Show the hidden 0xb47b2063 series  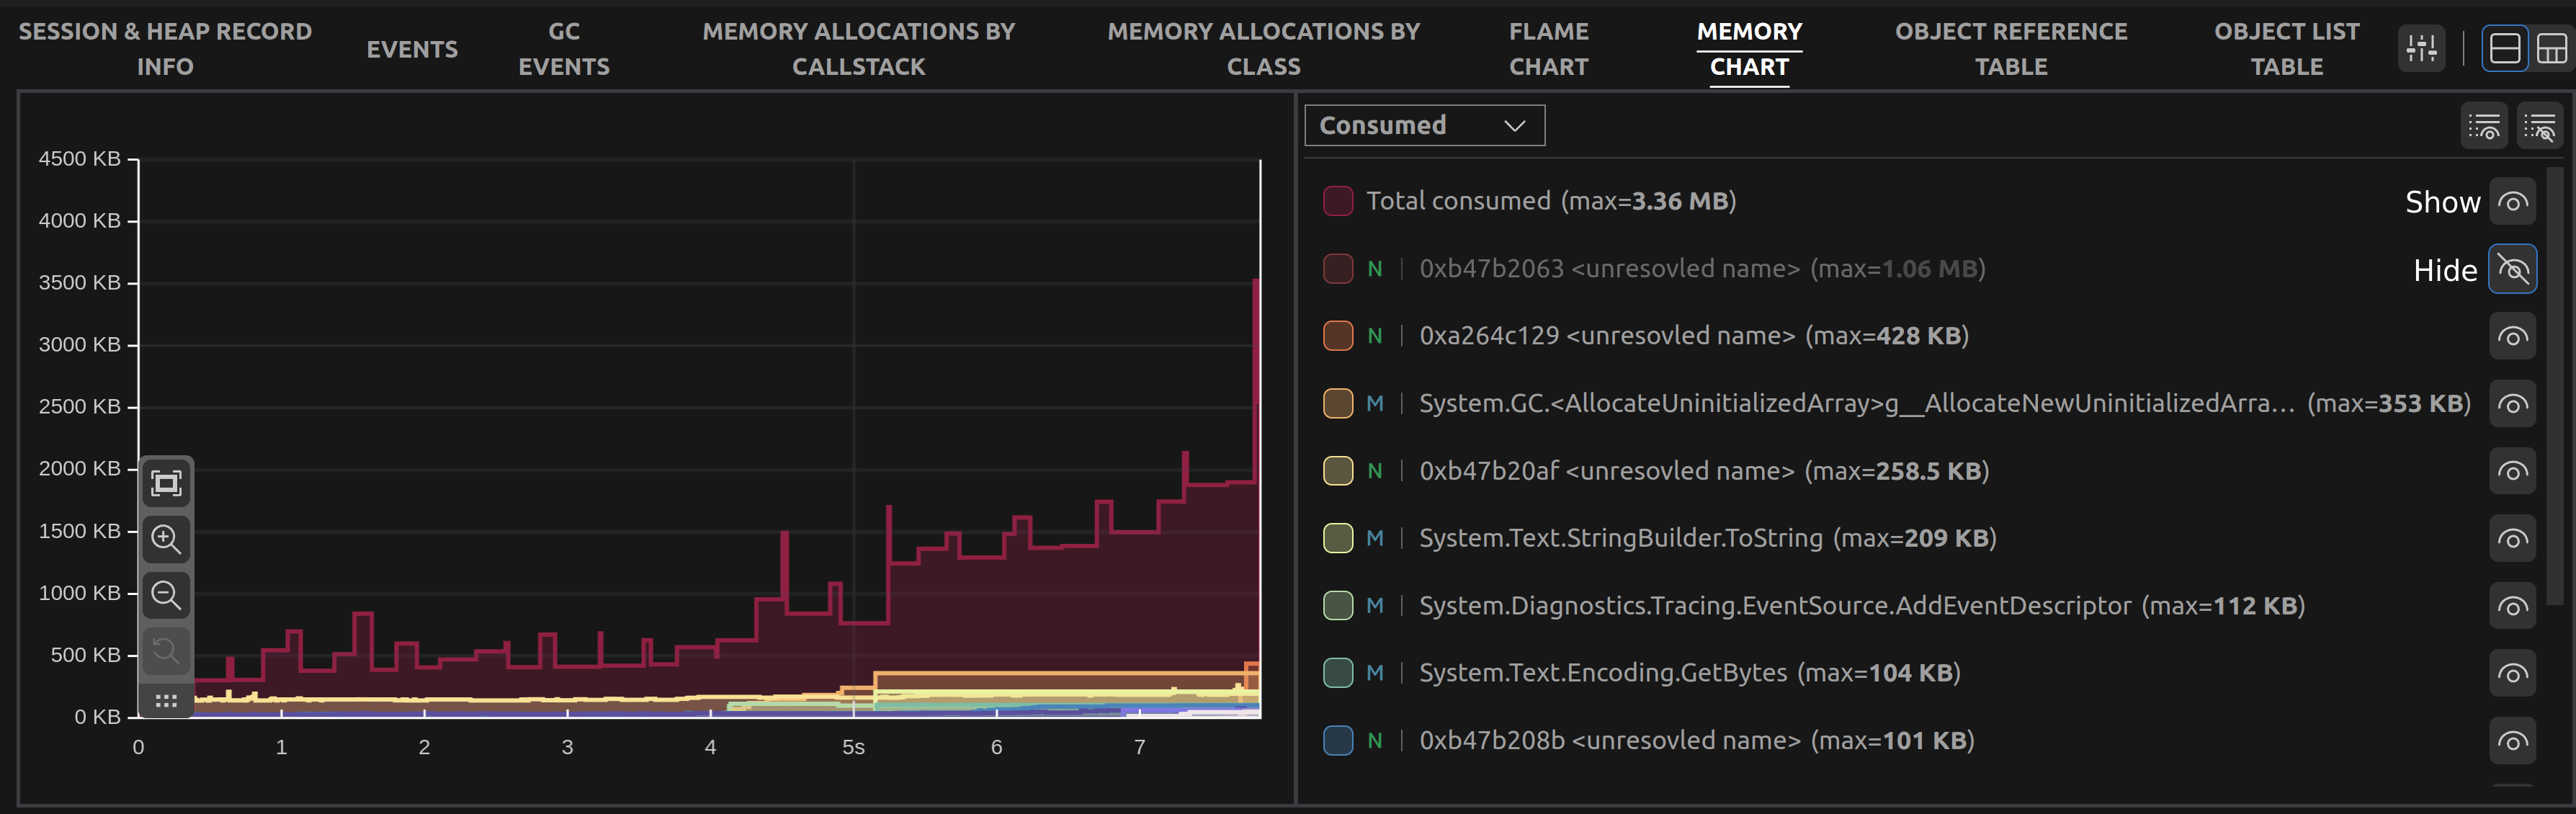[x=2512, y=269]
